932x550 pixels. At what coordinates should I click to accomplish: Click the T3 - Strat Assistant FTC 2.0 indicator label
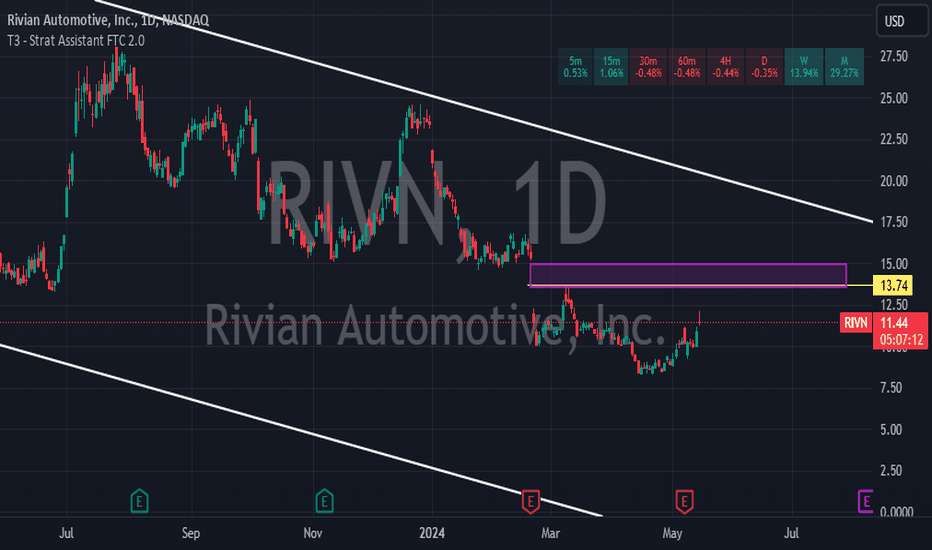[x=75, y=40]
